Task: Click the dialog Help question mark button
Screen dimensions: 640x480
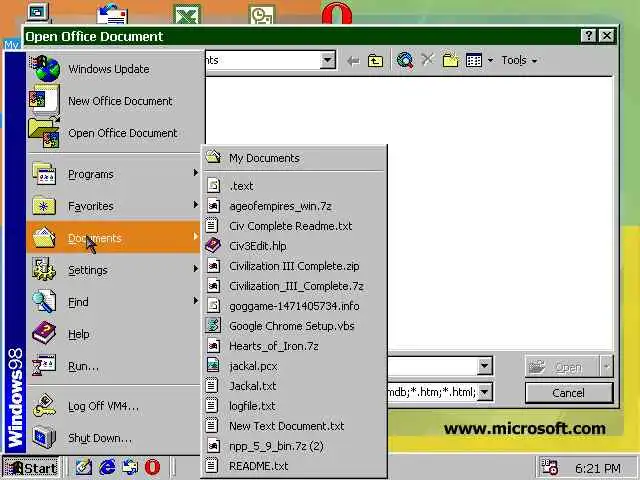Action: click(588, 36)
